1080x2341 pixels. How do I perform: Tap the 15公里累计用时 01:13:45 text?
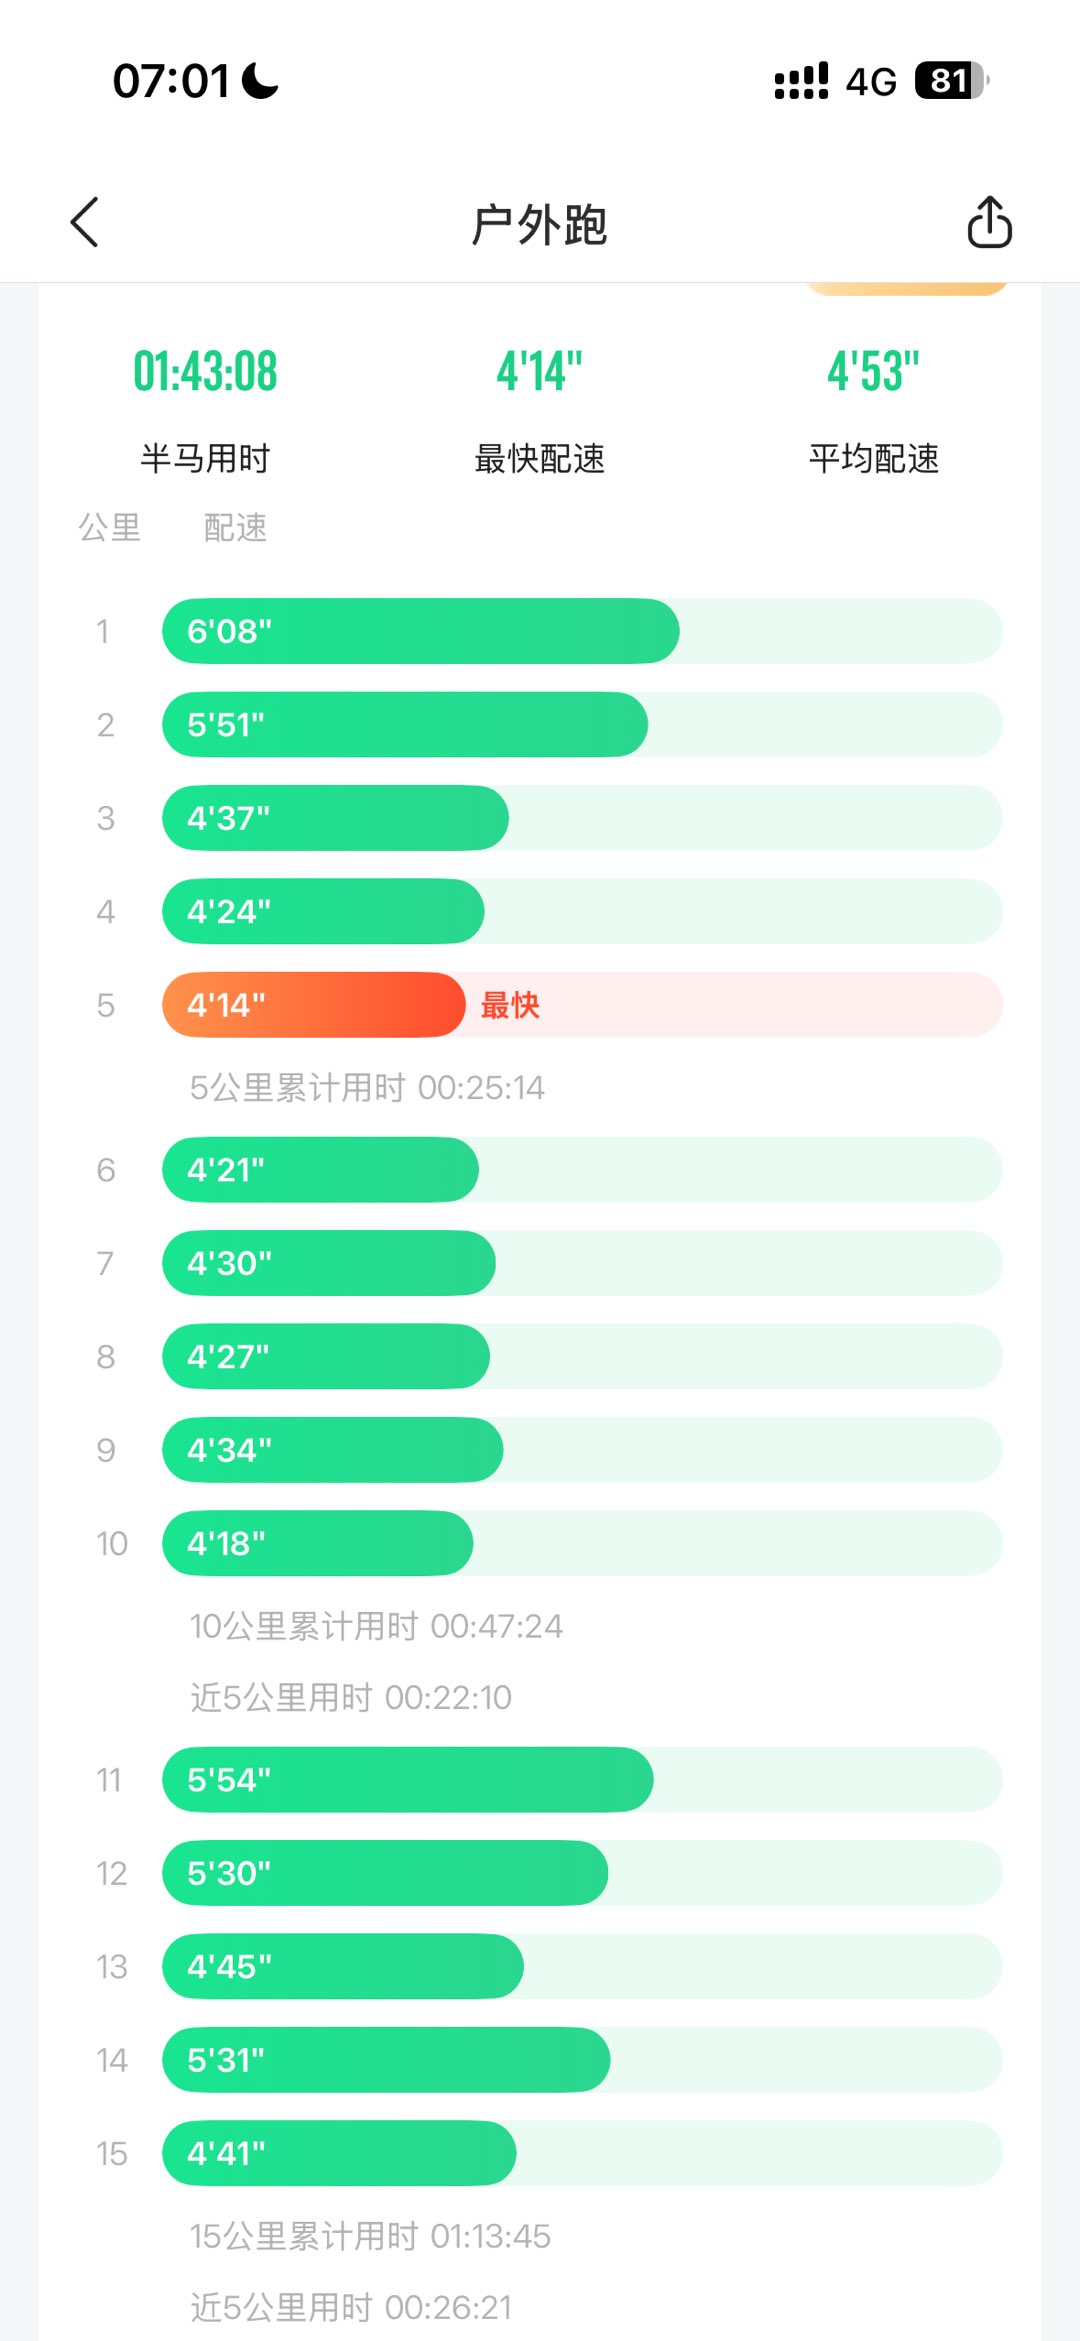click(370, 2237)
